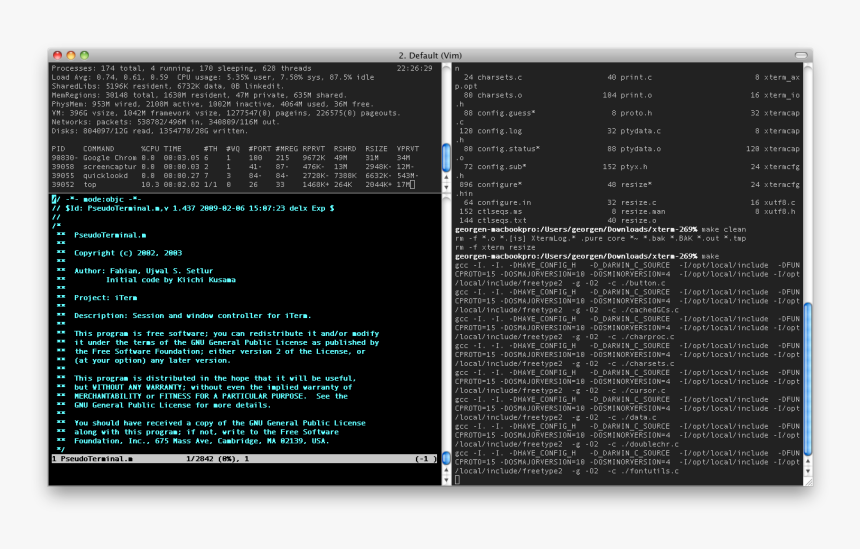Click down arrow of Vim pane scrollbar
The height and width of the screenshot is (549, 860).
click(x=446, y=480)
